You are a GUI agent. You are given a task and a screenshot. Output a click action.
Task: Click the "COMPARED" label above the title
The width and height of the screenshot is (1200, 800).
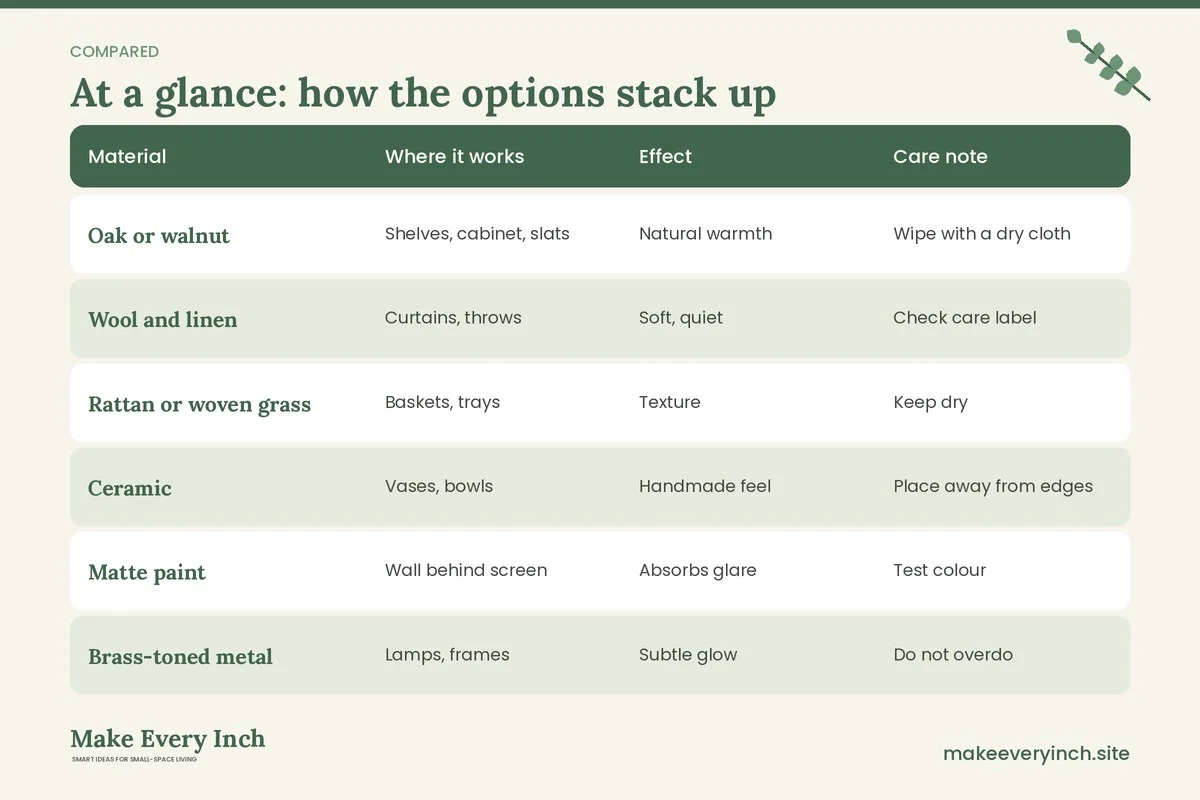click(114, 52)
